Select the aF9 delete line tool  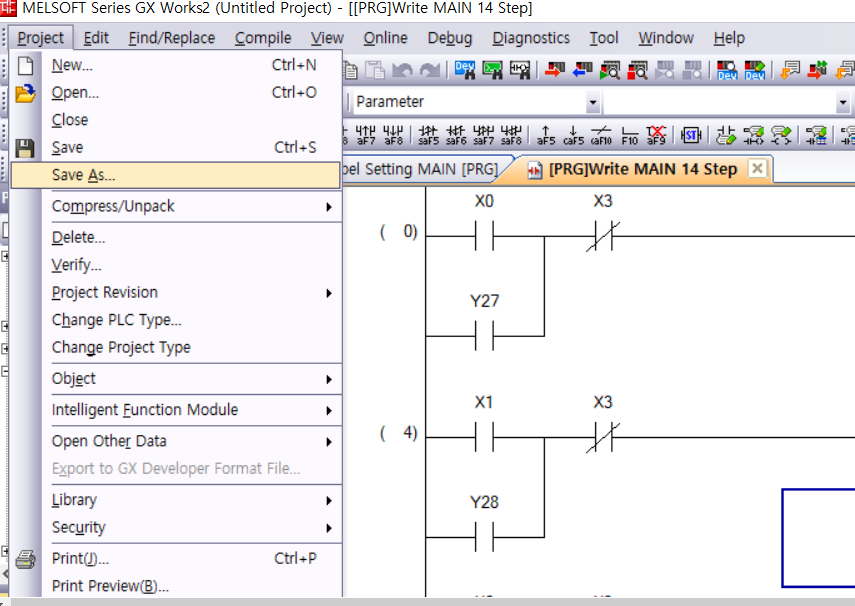pos(656,135)
